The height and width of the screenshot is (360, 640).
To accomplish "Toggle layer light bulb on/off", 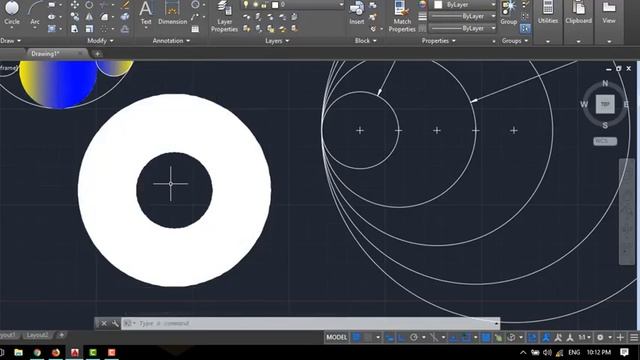I will click(x=246, y=4).
